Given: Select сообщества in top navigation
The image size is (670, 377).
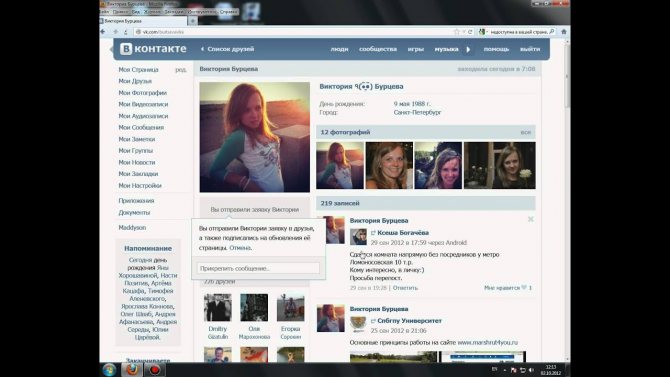Looking at the screenshot, I should [378, 49].
